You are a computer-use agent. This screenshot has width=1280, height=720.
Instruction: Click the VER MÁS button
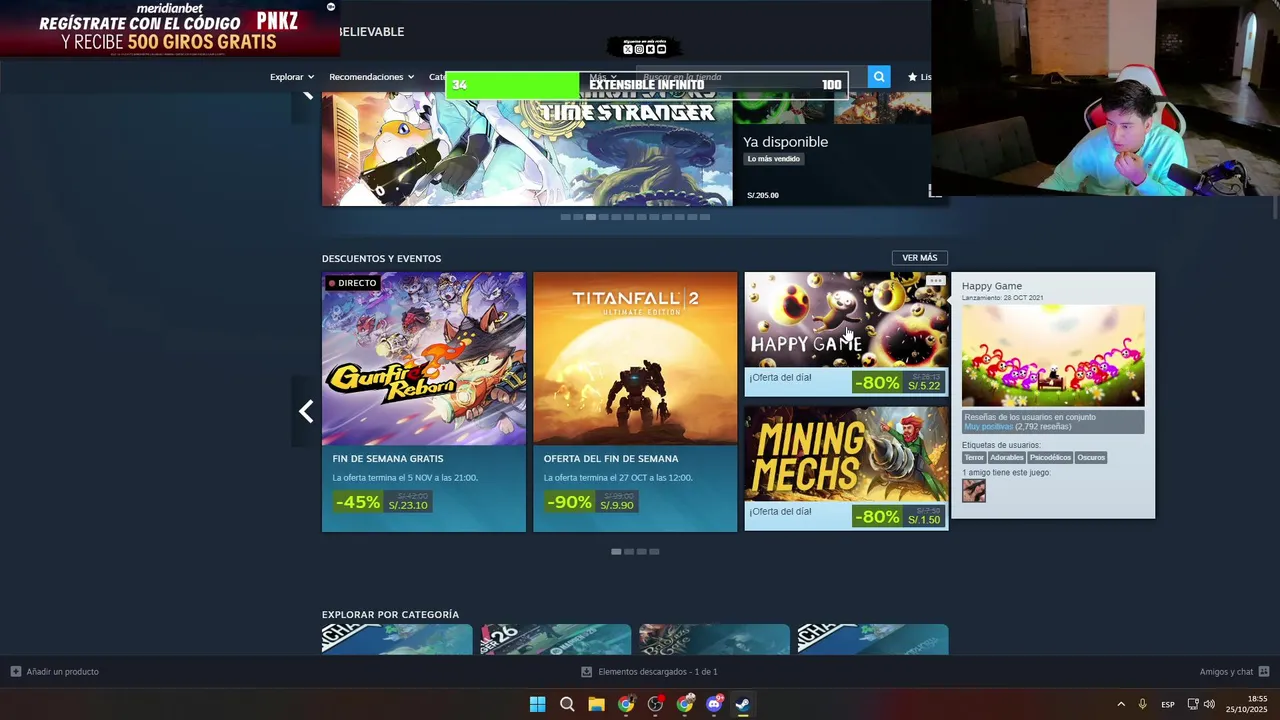click(920, 258)
